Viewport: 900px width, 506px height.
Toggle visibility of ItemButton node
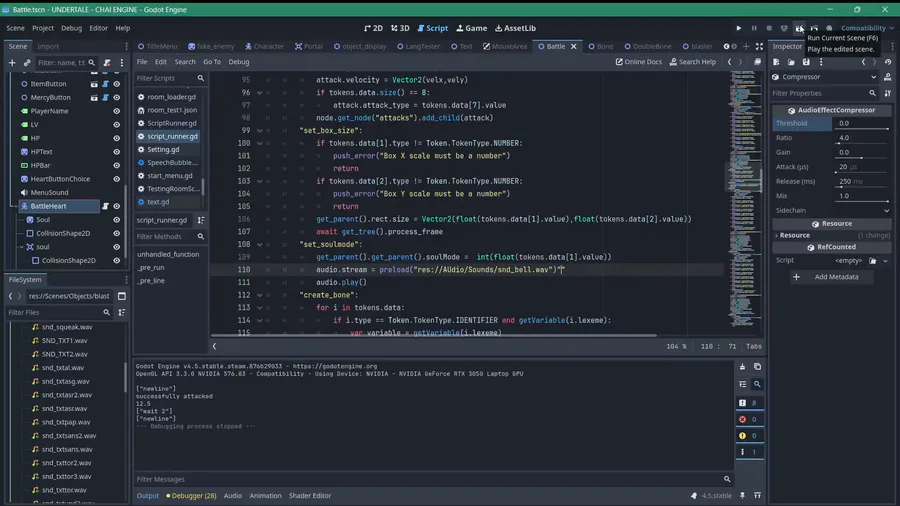117,84
